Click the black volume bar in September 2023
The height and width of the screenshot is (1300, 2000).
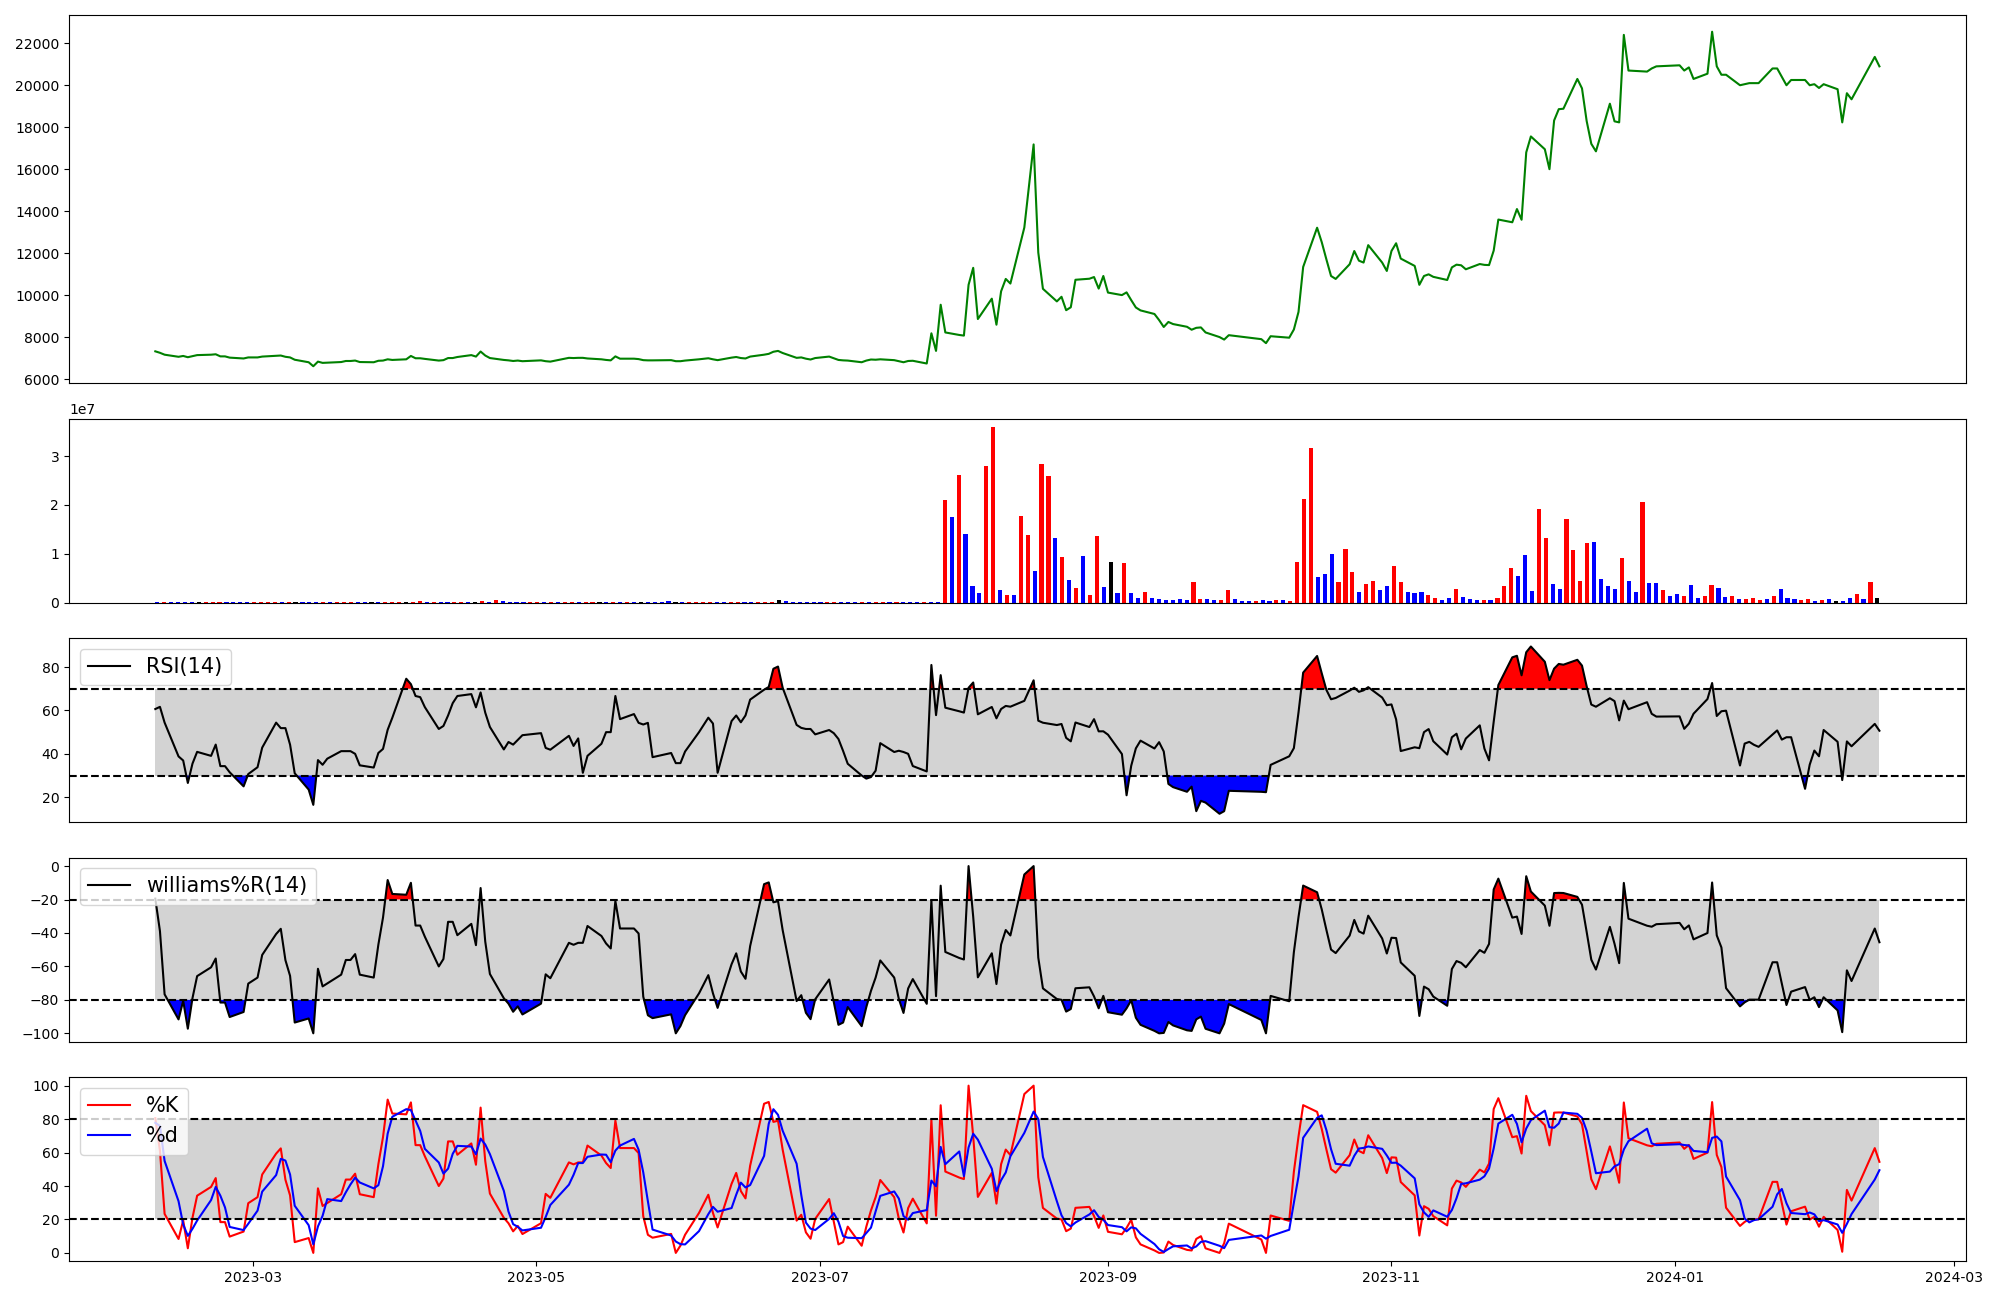[1110, 583]
